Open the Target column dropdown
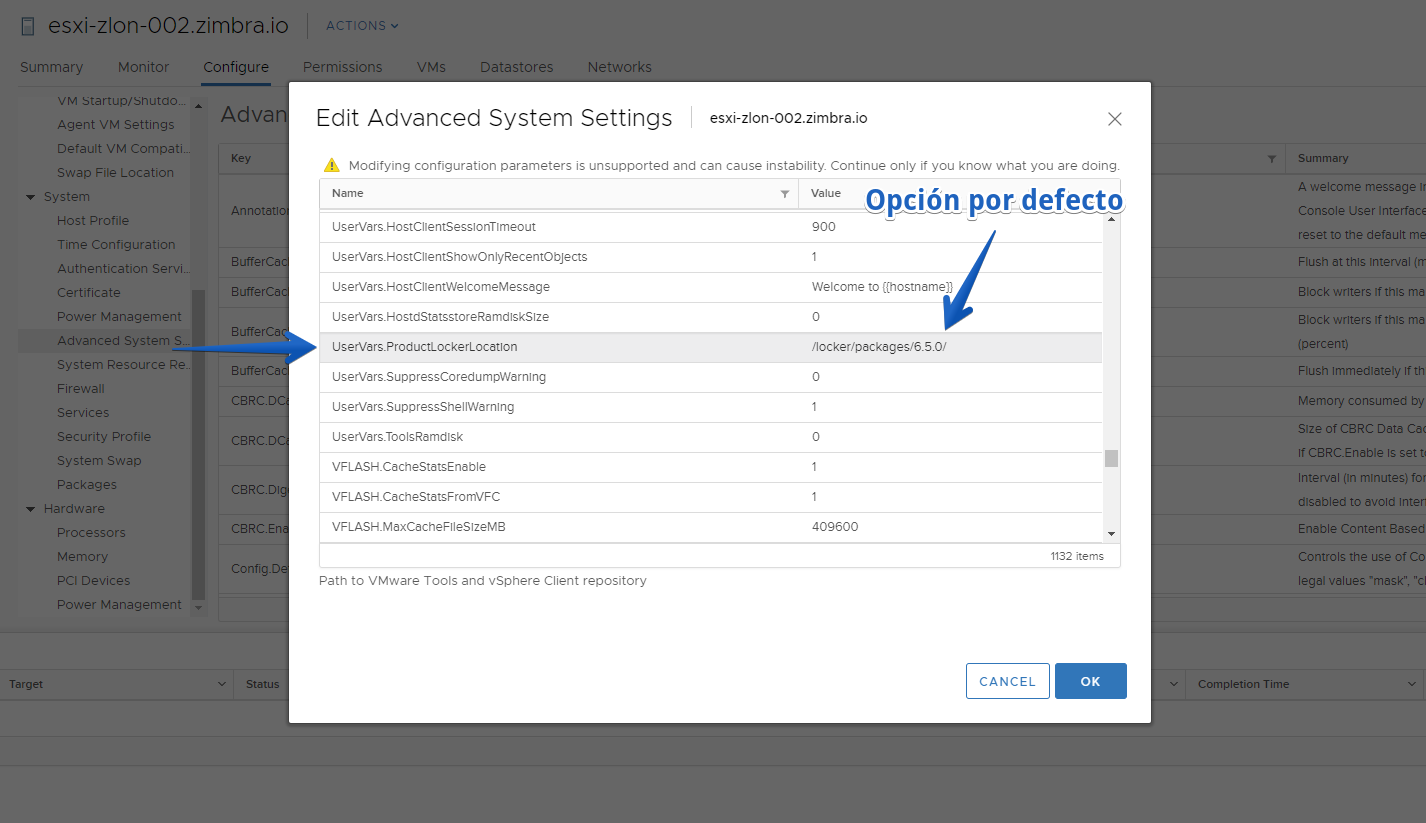The height and width of the screenshot is (823, 1426). [x=222, y=684]
